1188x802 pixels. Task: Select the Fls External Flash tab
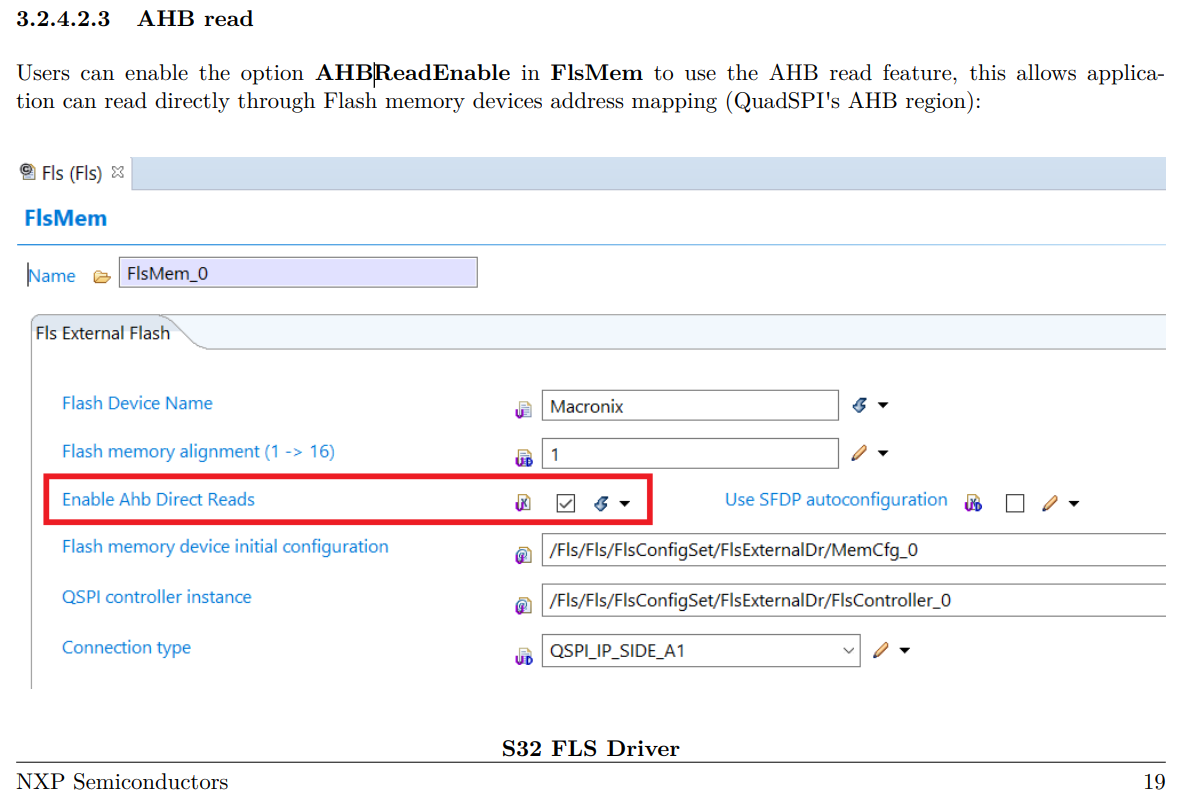click(101, 332)
